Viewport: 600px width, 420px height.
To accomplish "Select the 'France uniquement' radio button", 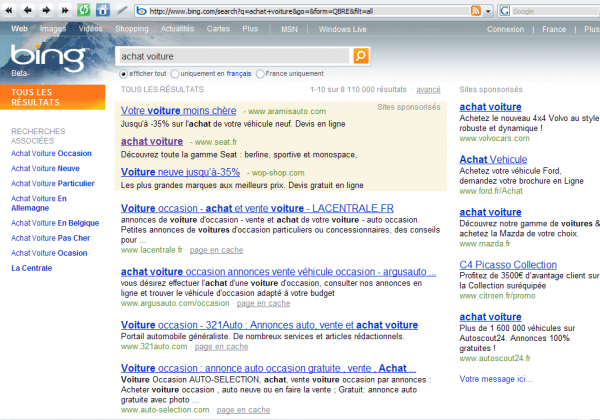I will [x=261, y=73].
